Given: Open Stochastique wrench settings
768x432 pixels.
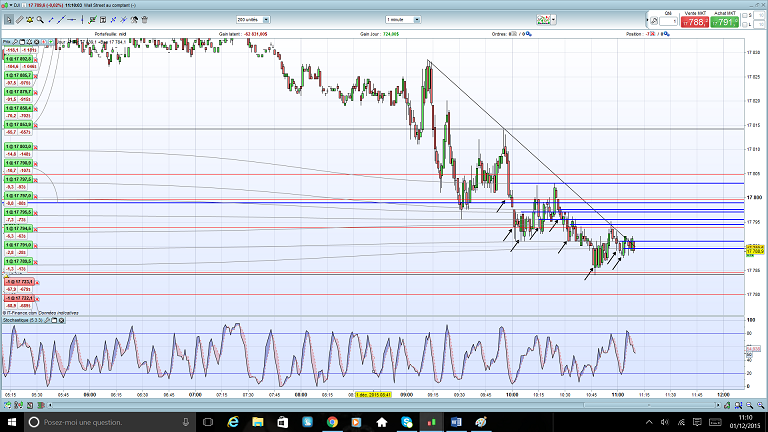Looking at the screenshot, I should click(x=47, y=320).
